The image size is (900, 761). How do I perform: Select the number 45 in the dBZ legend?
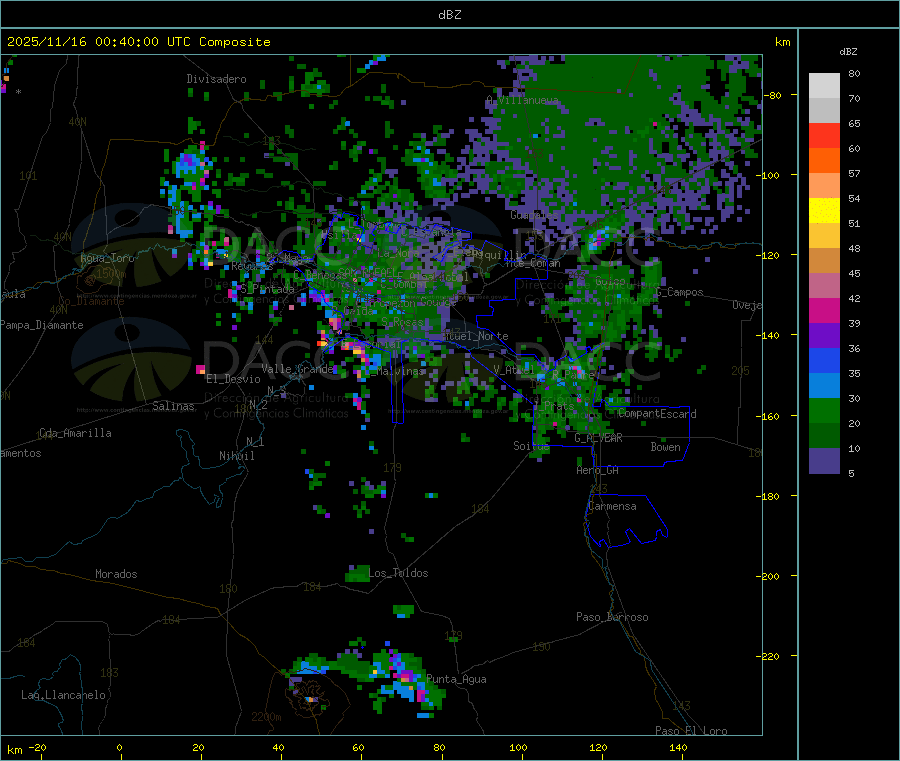click(x=854, y=274)
